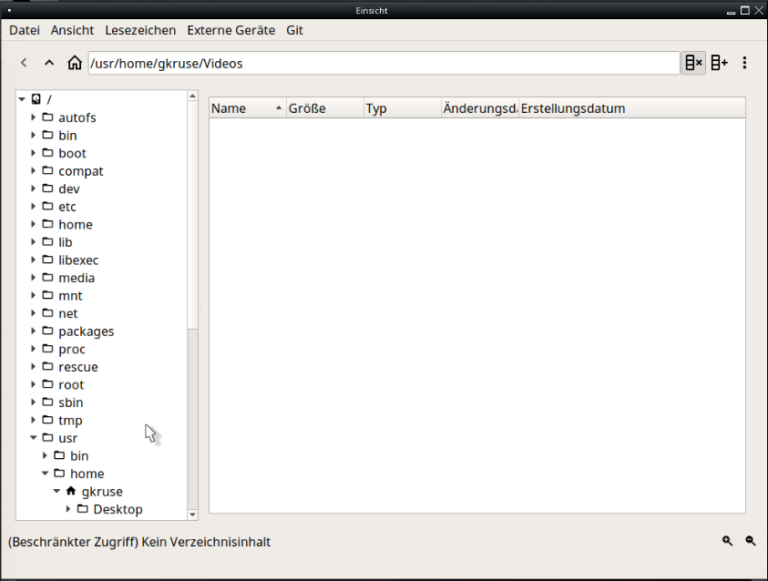
Task: Remove the current pane column
Action: click(x=694, y=63)
